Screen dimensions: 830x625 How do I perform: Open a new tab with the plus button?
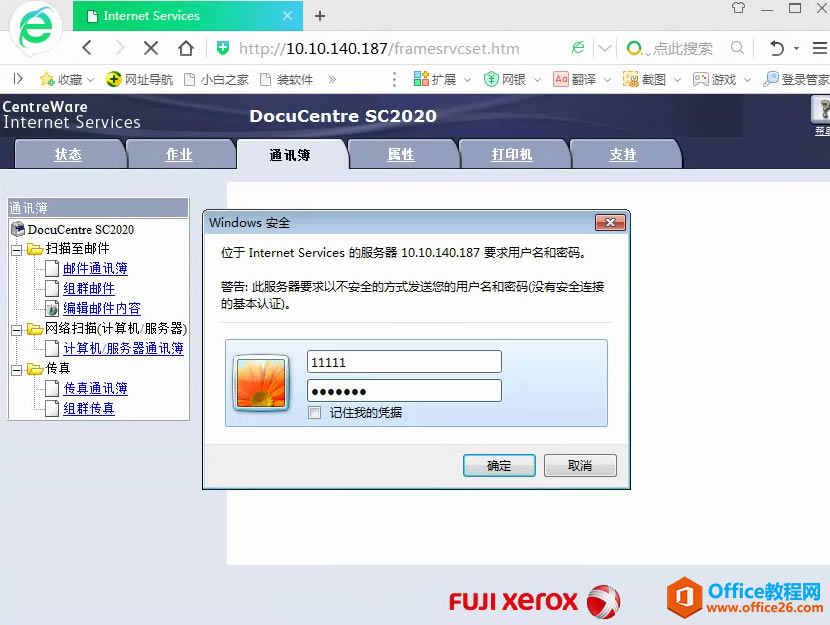[320, 16]
